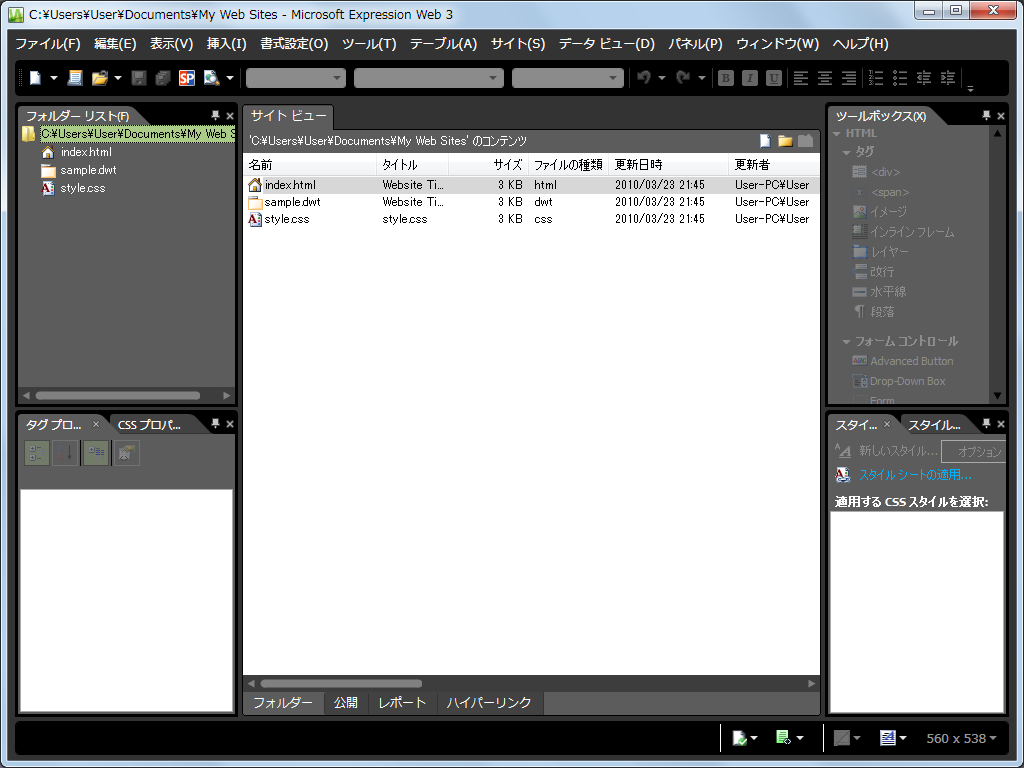Click the インライン フレーム item in toolbox
Viewport: 1024px width, 768px height.
tap(903, 232)
